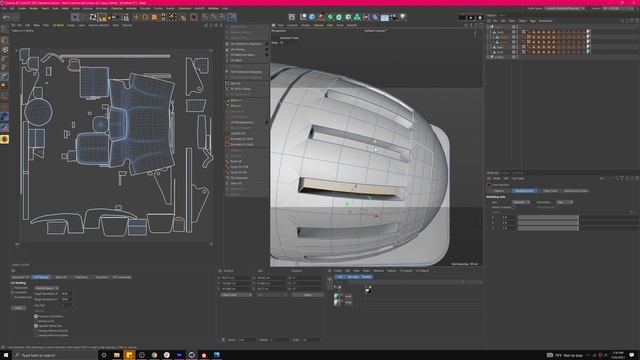
Task: Open the UV Mesh menu in the UV editor
Action: (58, 25)
